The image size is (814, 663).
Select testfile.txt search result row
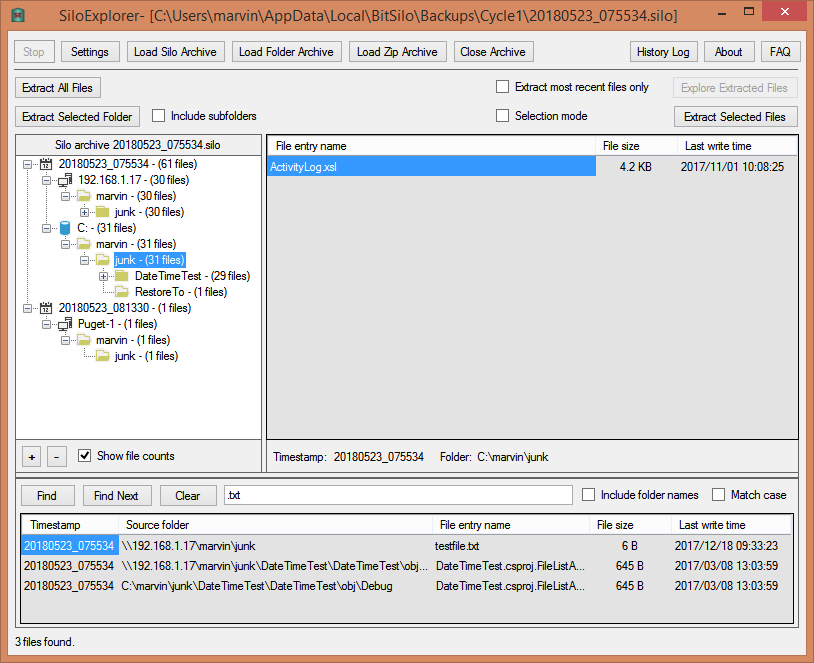tap(407, 546)
